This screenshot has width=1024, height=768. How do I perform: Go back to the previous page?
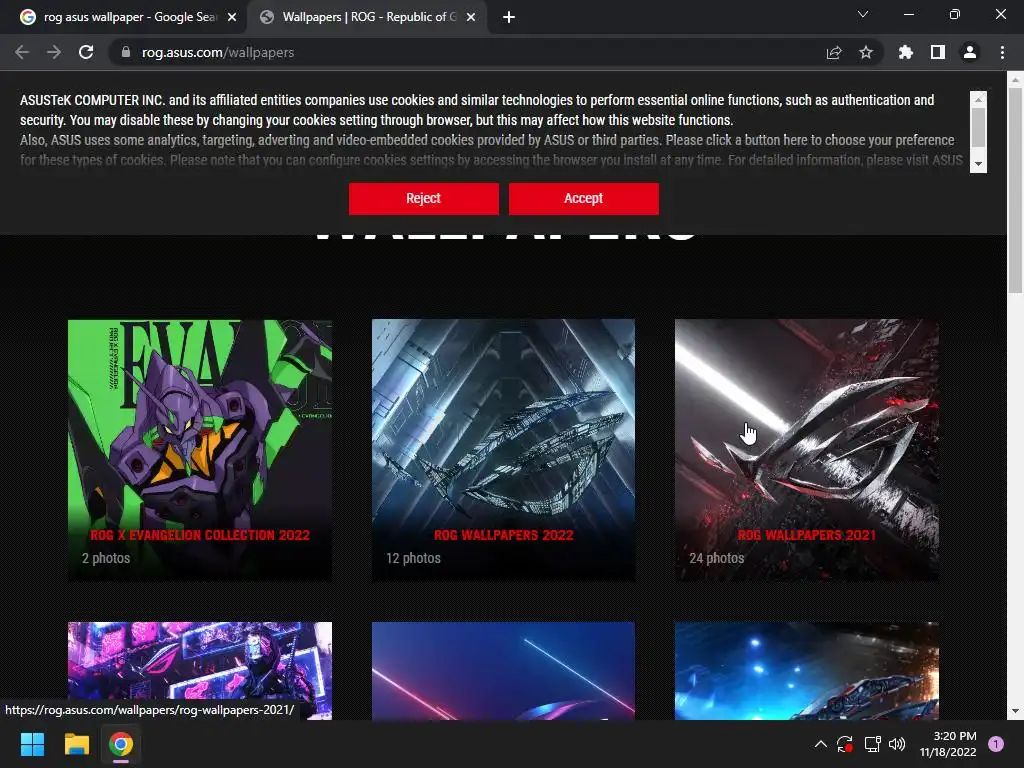click(x=22, y=52)
